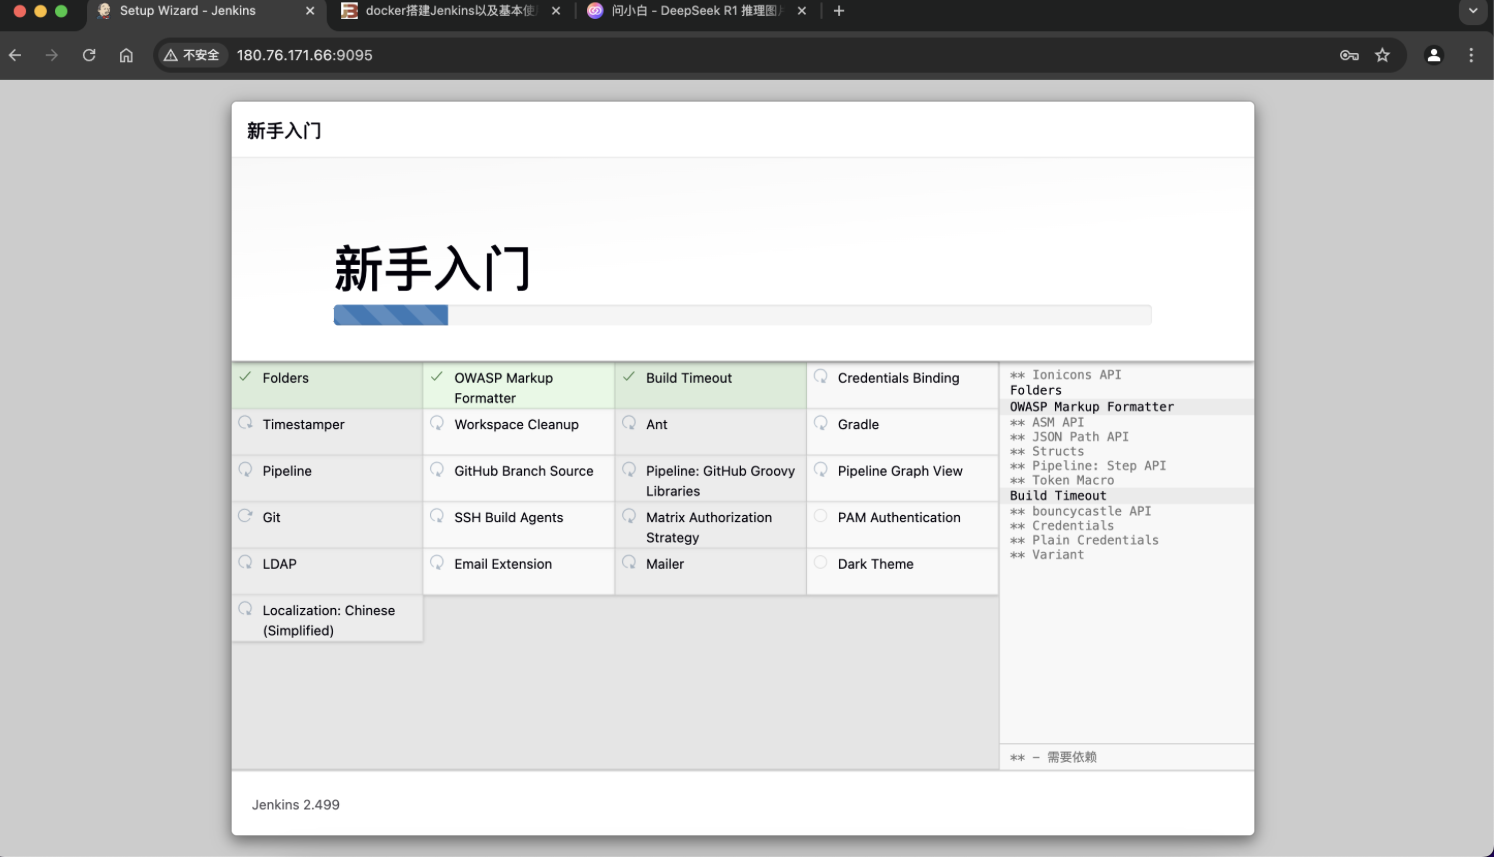Click the pending icon beside LDAP
Viewport: 1498px width, 860px height.
point(246,564)
